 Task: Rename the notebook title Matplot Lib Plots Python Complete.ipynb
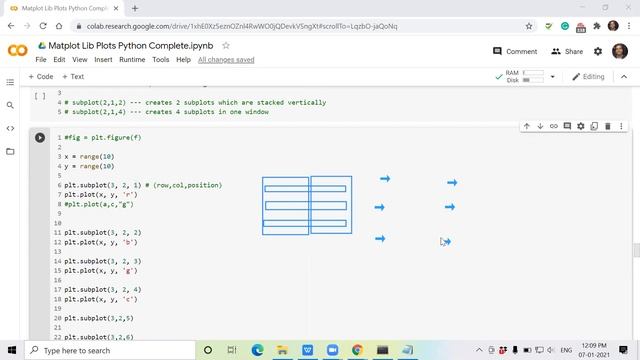tap(131, 45)
